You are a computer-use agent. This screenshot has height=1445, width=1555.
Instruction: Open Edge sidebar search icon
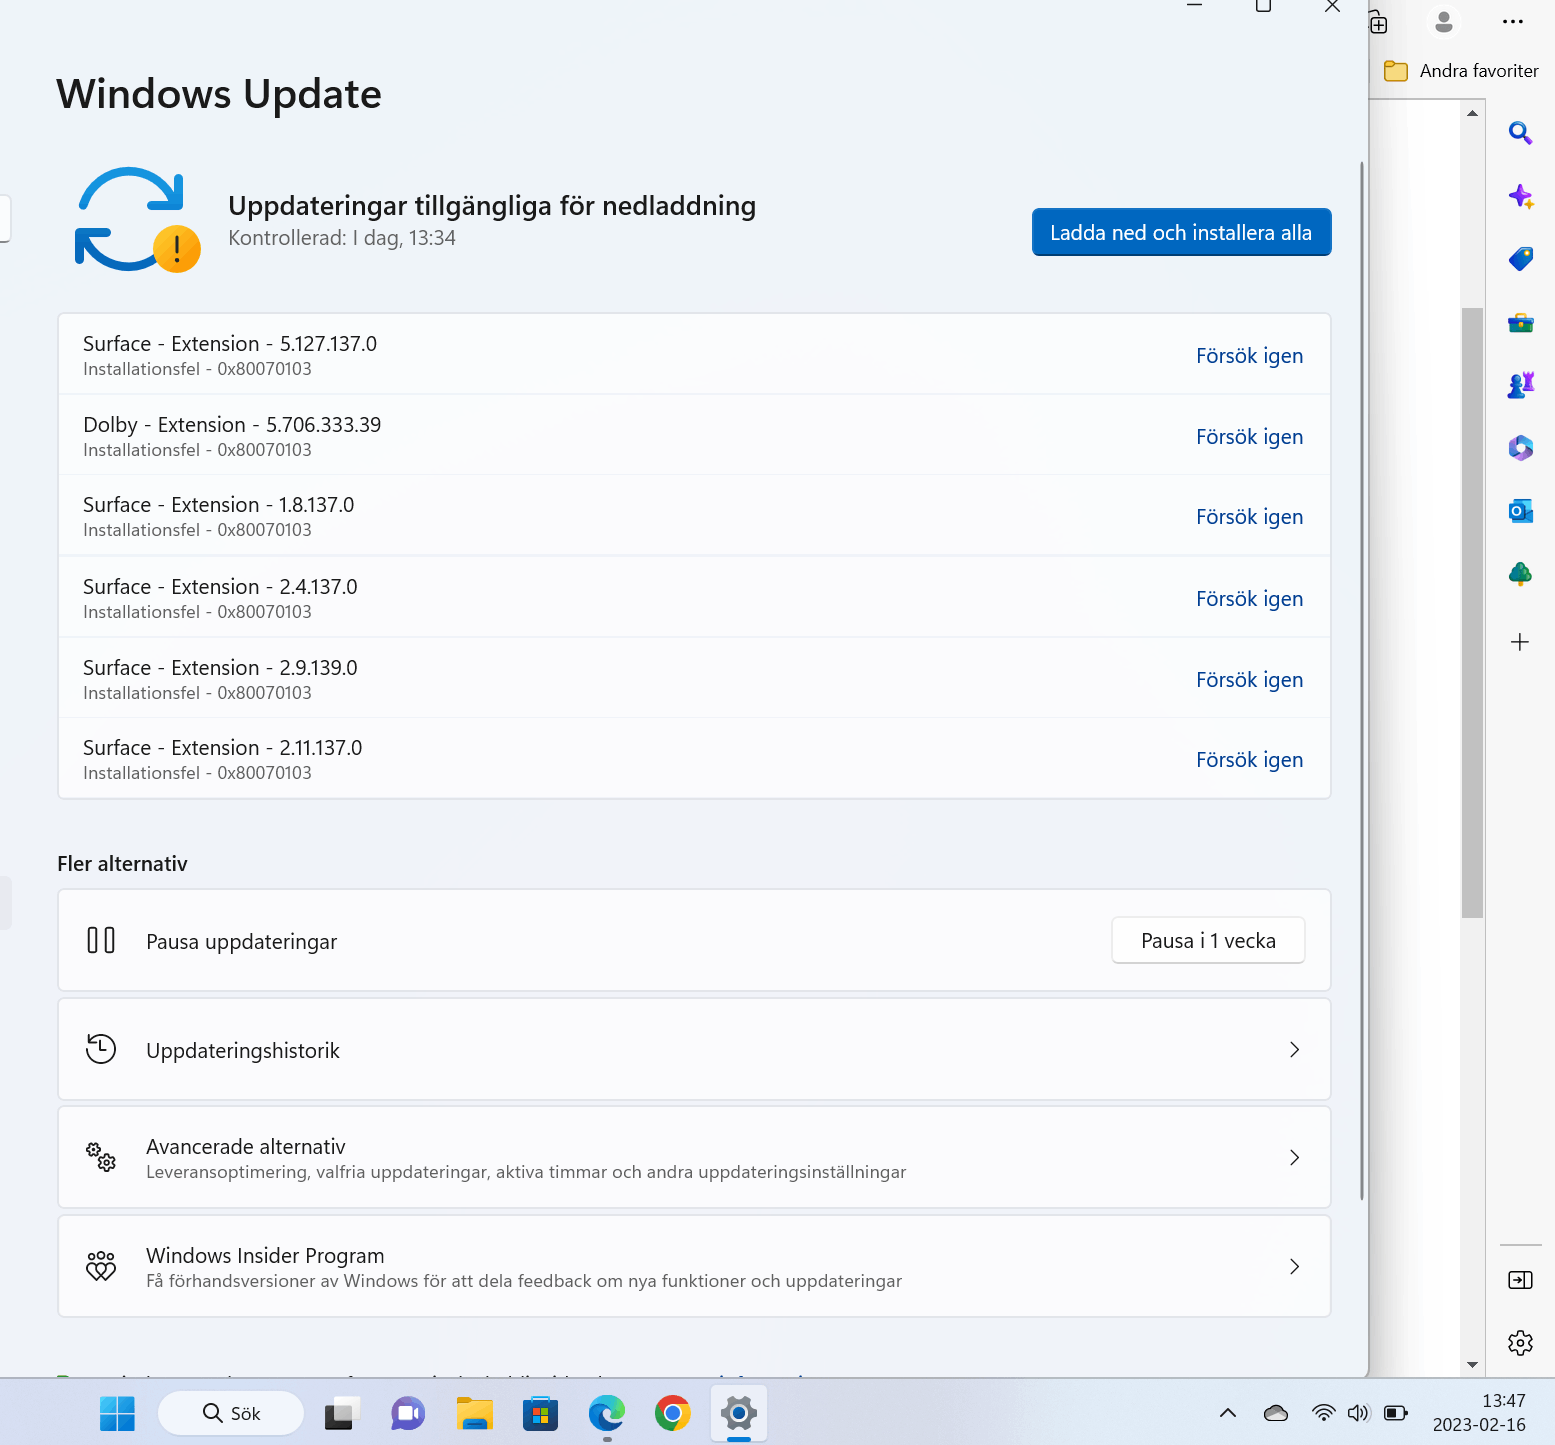(x=1520, y=132)
